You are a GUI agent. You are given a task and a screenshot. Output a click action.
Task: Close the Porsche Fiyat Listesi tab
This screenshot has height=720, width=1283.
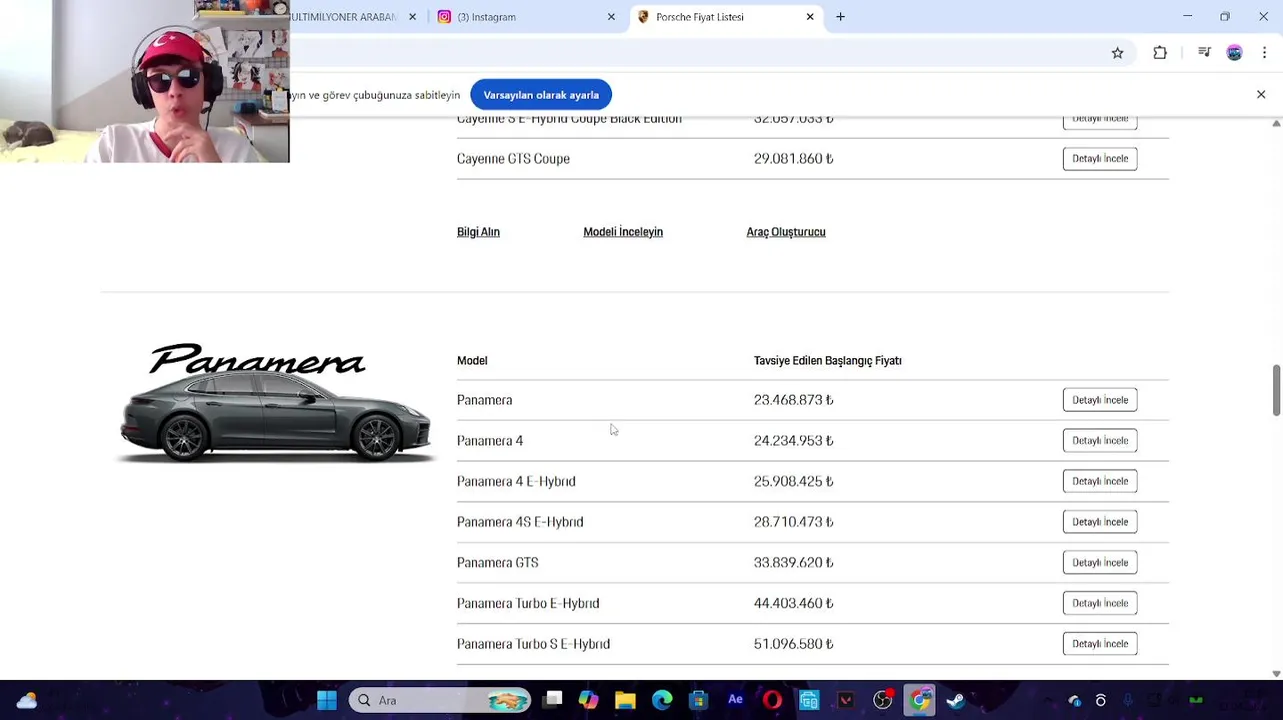(x=810, y=17)
